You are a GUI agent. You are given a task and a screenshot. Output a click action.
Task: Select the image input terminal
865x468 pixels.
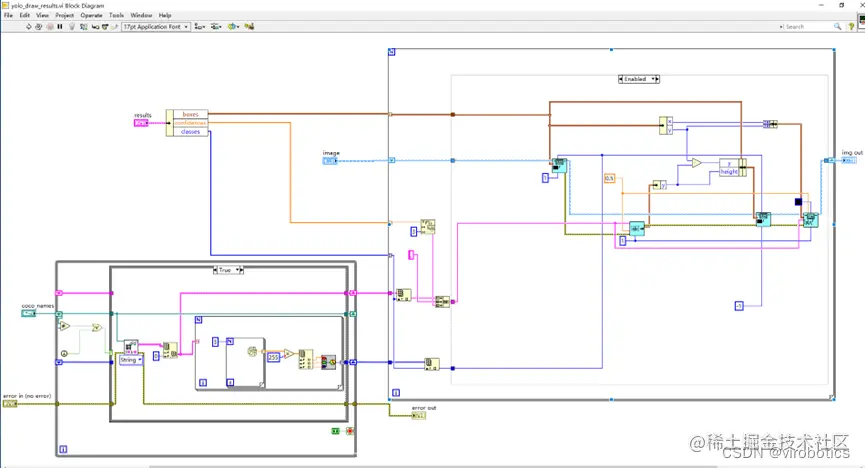coord(330,161)
